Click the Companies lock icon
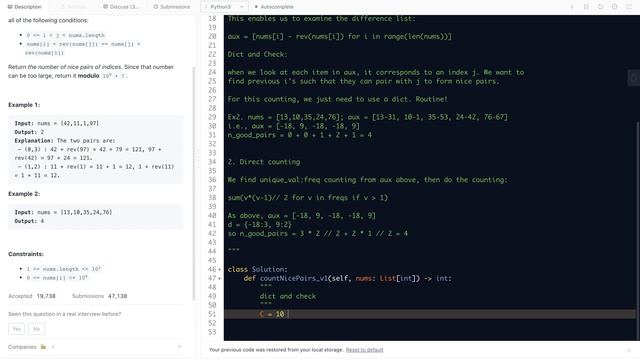The image size is (640, 360). pyautogui.click(x=43, y=347)
